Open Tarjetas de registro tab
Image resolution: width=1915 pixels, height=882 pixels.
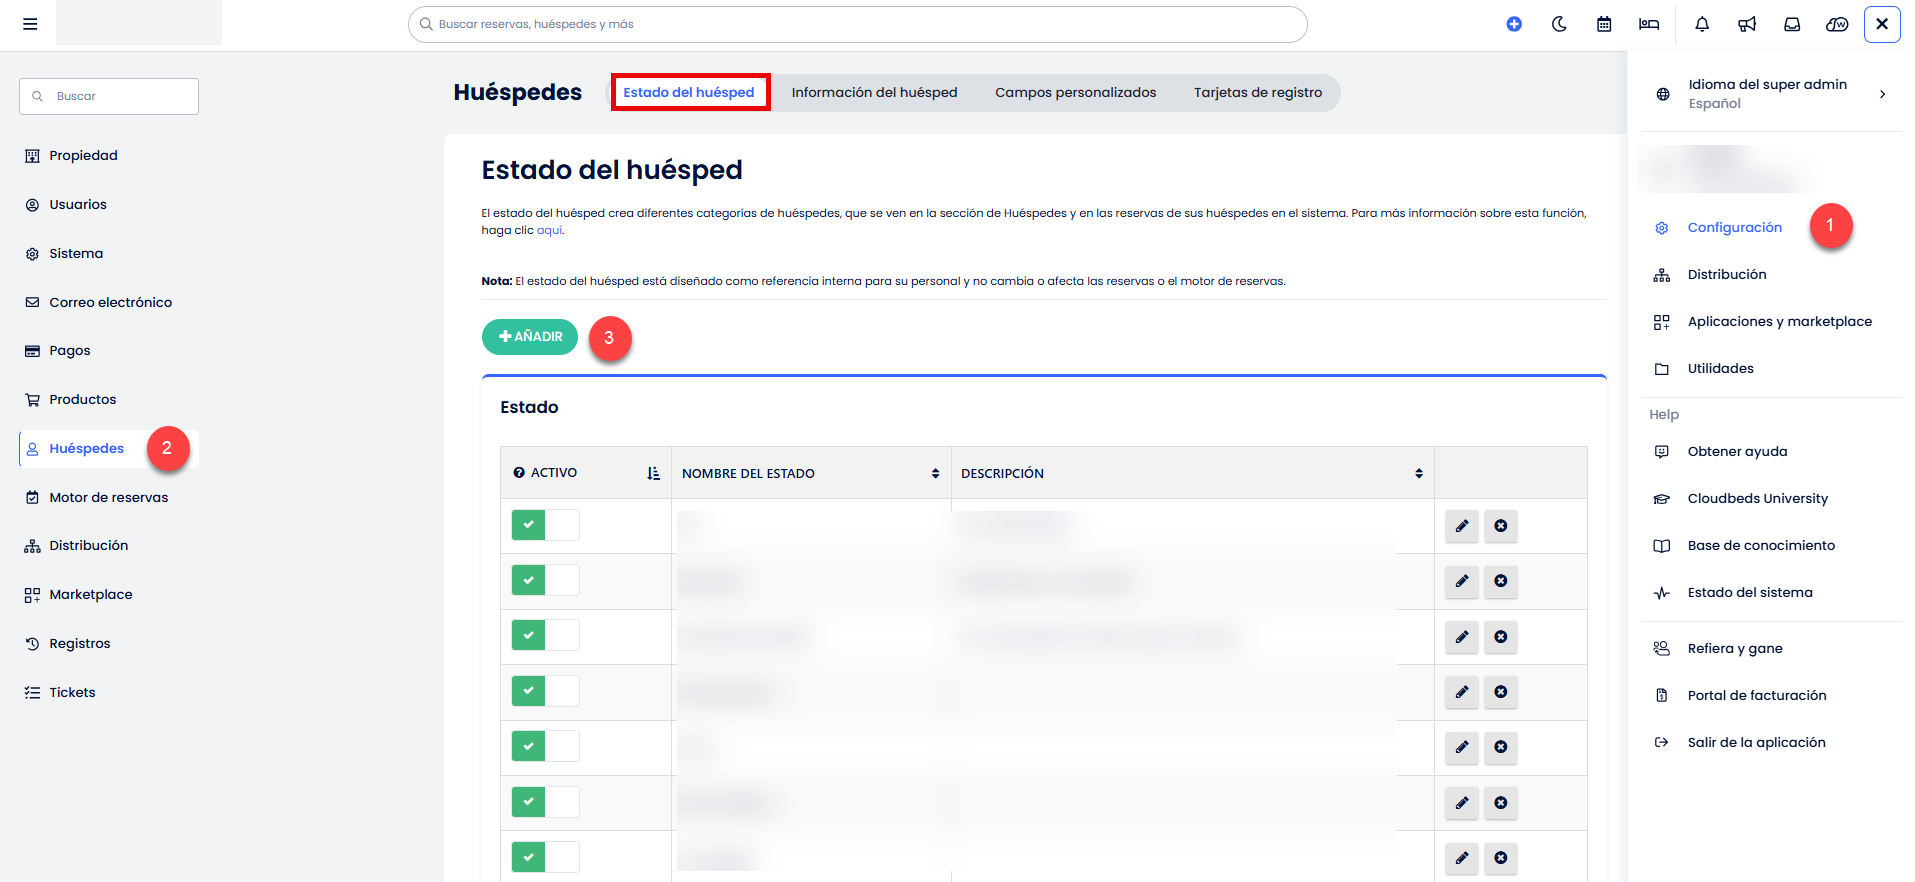pyautogui.click(x=1257, y=92)
